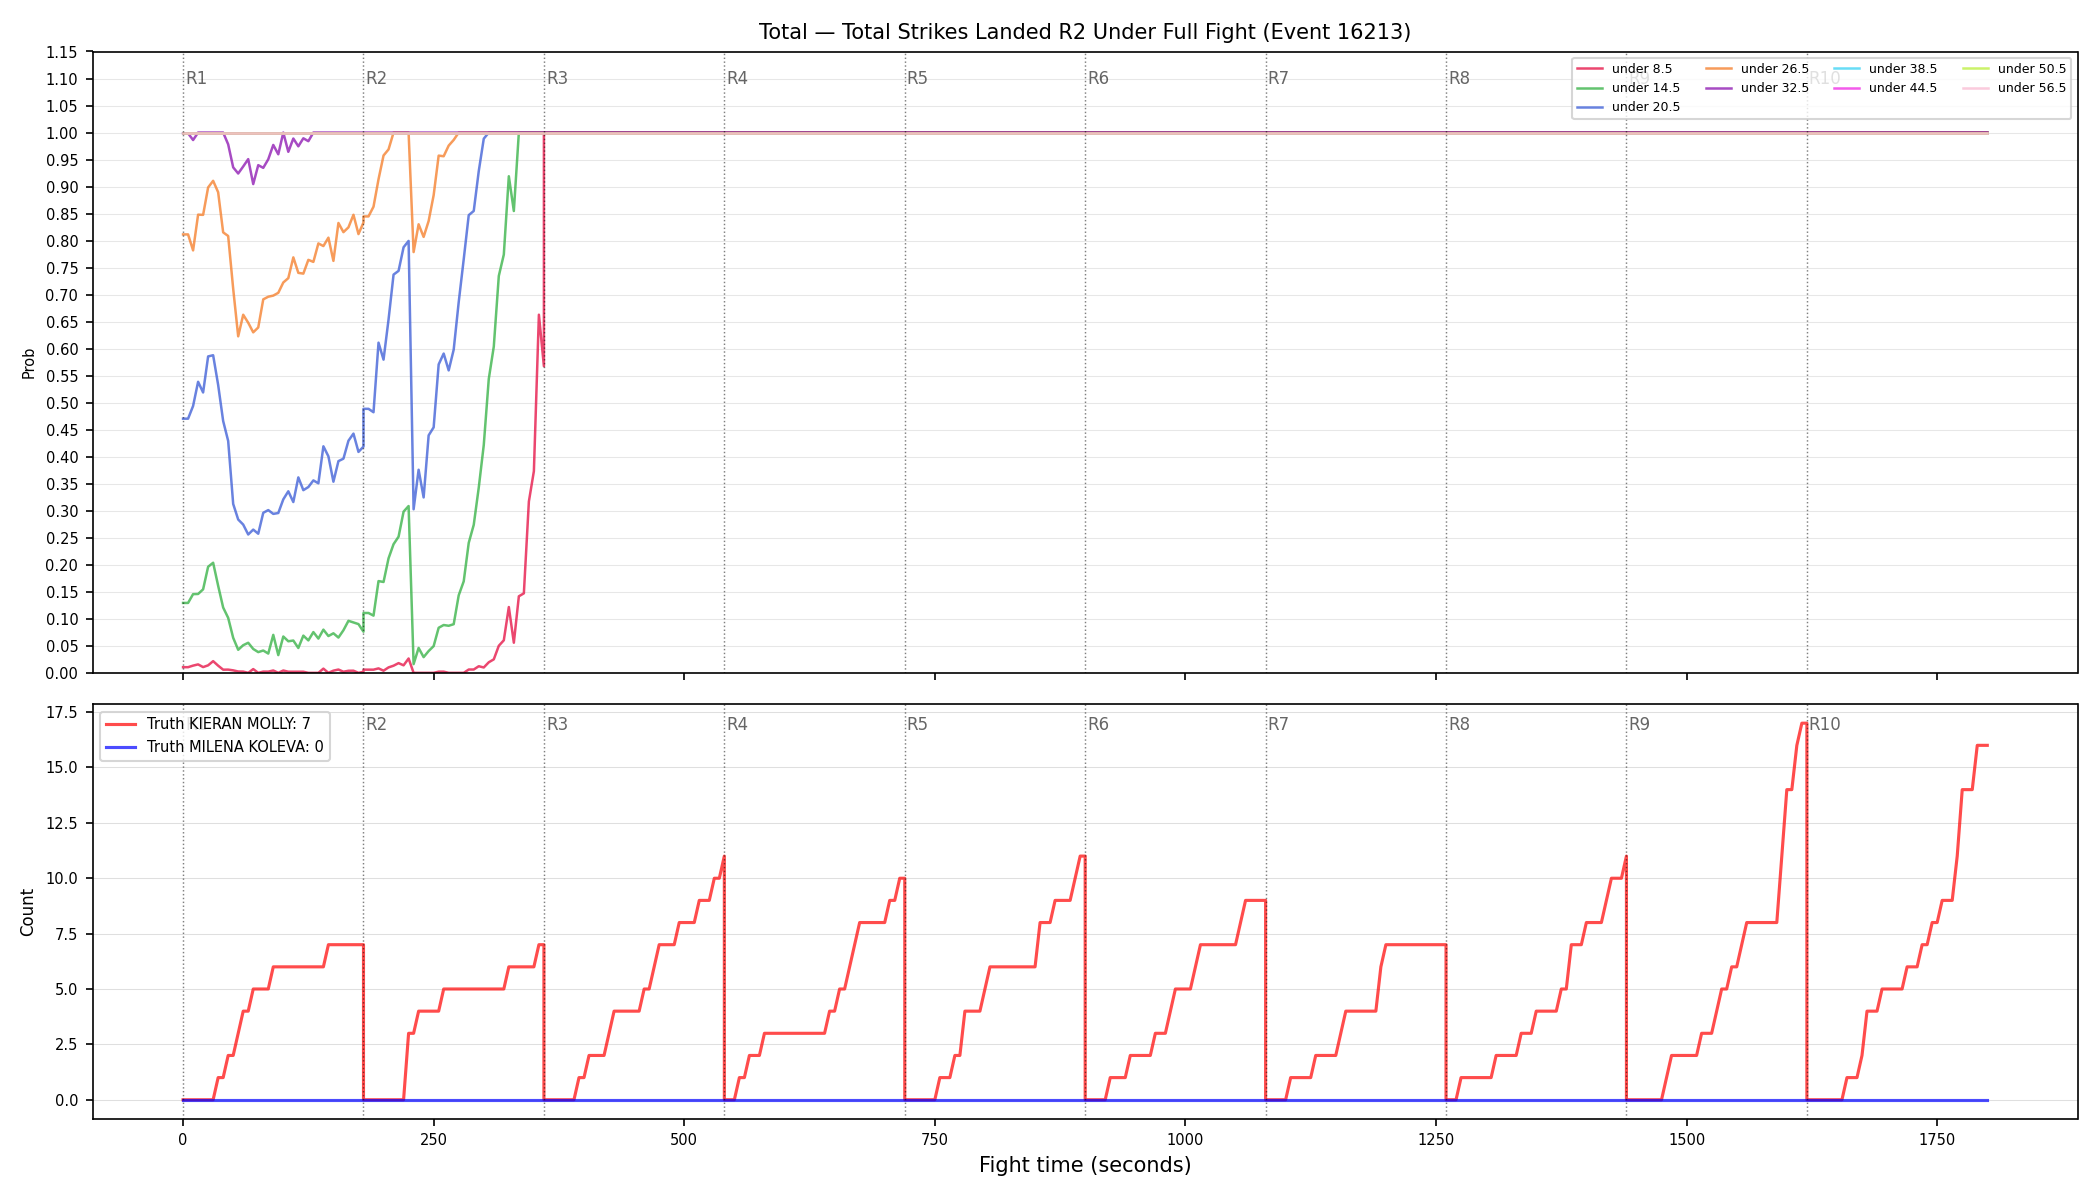The image size is (2100, 1200).
Task: Click the 'Prob' y-axis label
Action: 28,363
